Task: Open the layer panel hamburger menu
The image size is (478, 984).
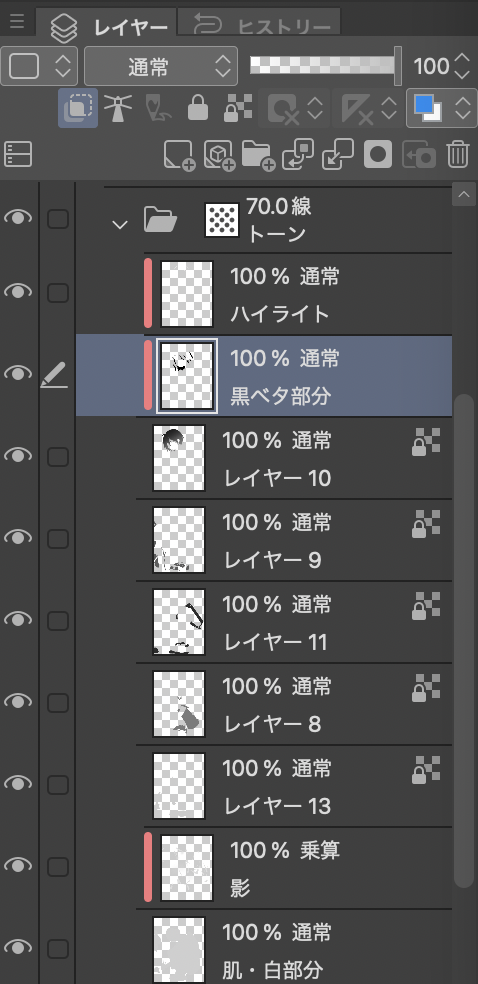Action: pos(17,21)
